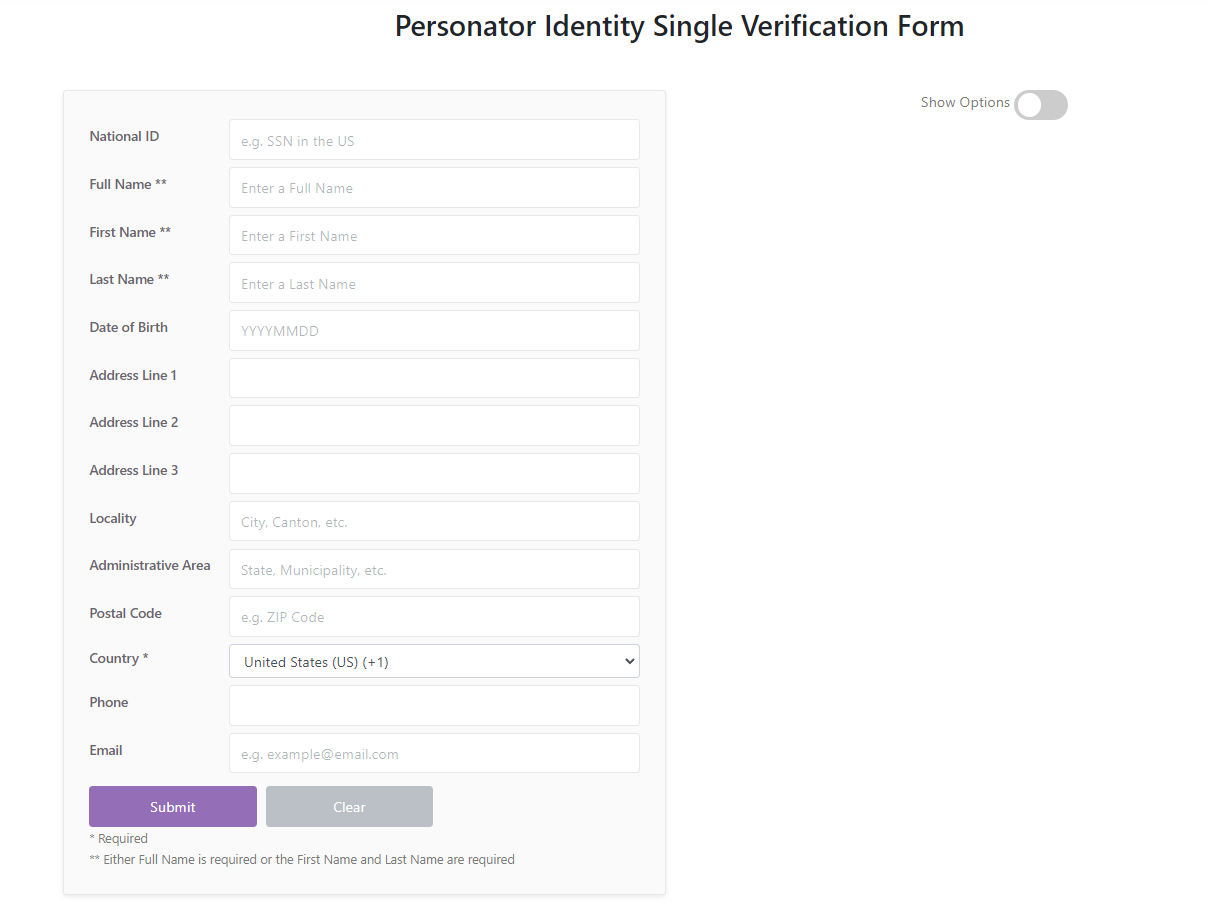The image size is (1208, 909).
Task: Click the 'Country *' label
Action: coord(119,659)
